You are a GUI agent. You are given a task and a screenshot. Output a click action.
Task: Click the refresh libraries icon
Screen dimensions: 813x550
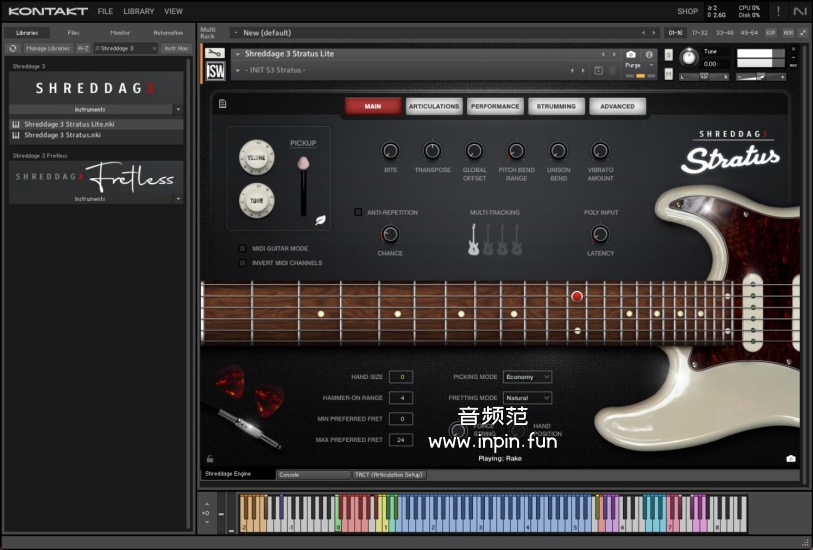coord(13,48)
